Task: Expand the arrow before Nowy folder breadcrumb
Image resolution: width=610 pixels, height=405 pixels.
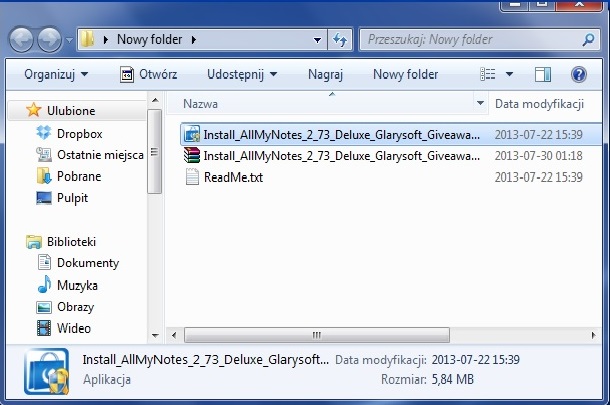Action: [105, 40]
